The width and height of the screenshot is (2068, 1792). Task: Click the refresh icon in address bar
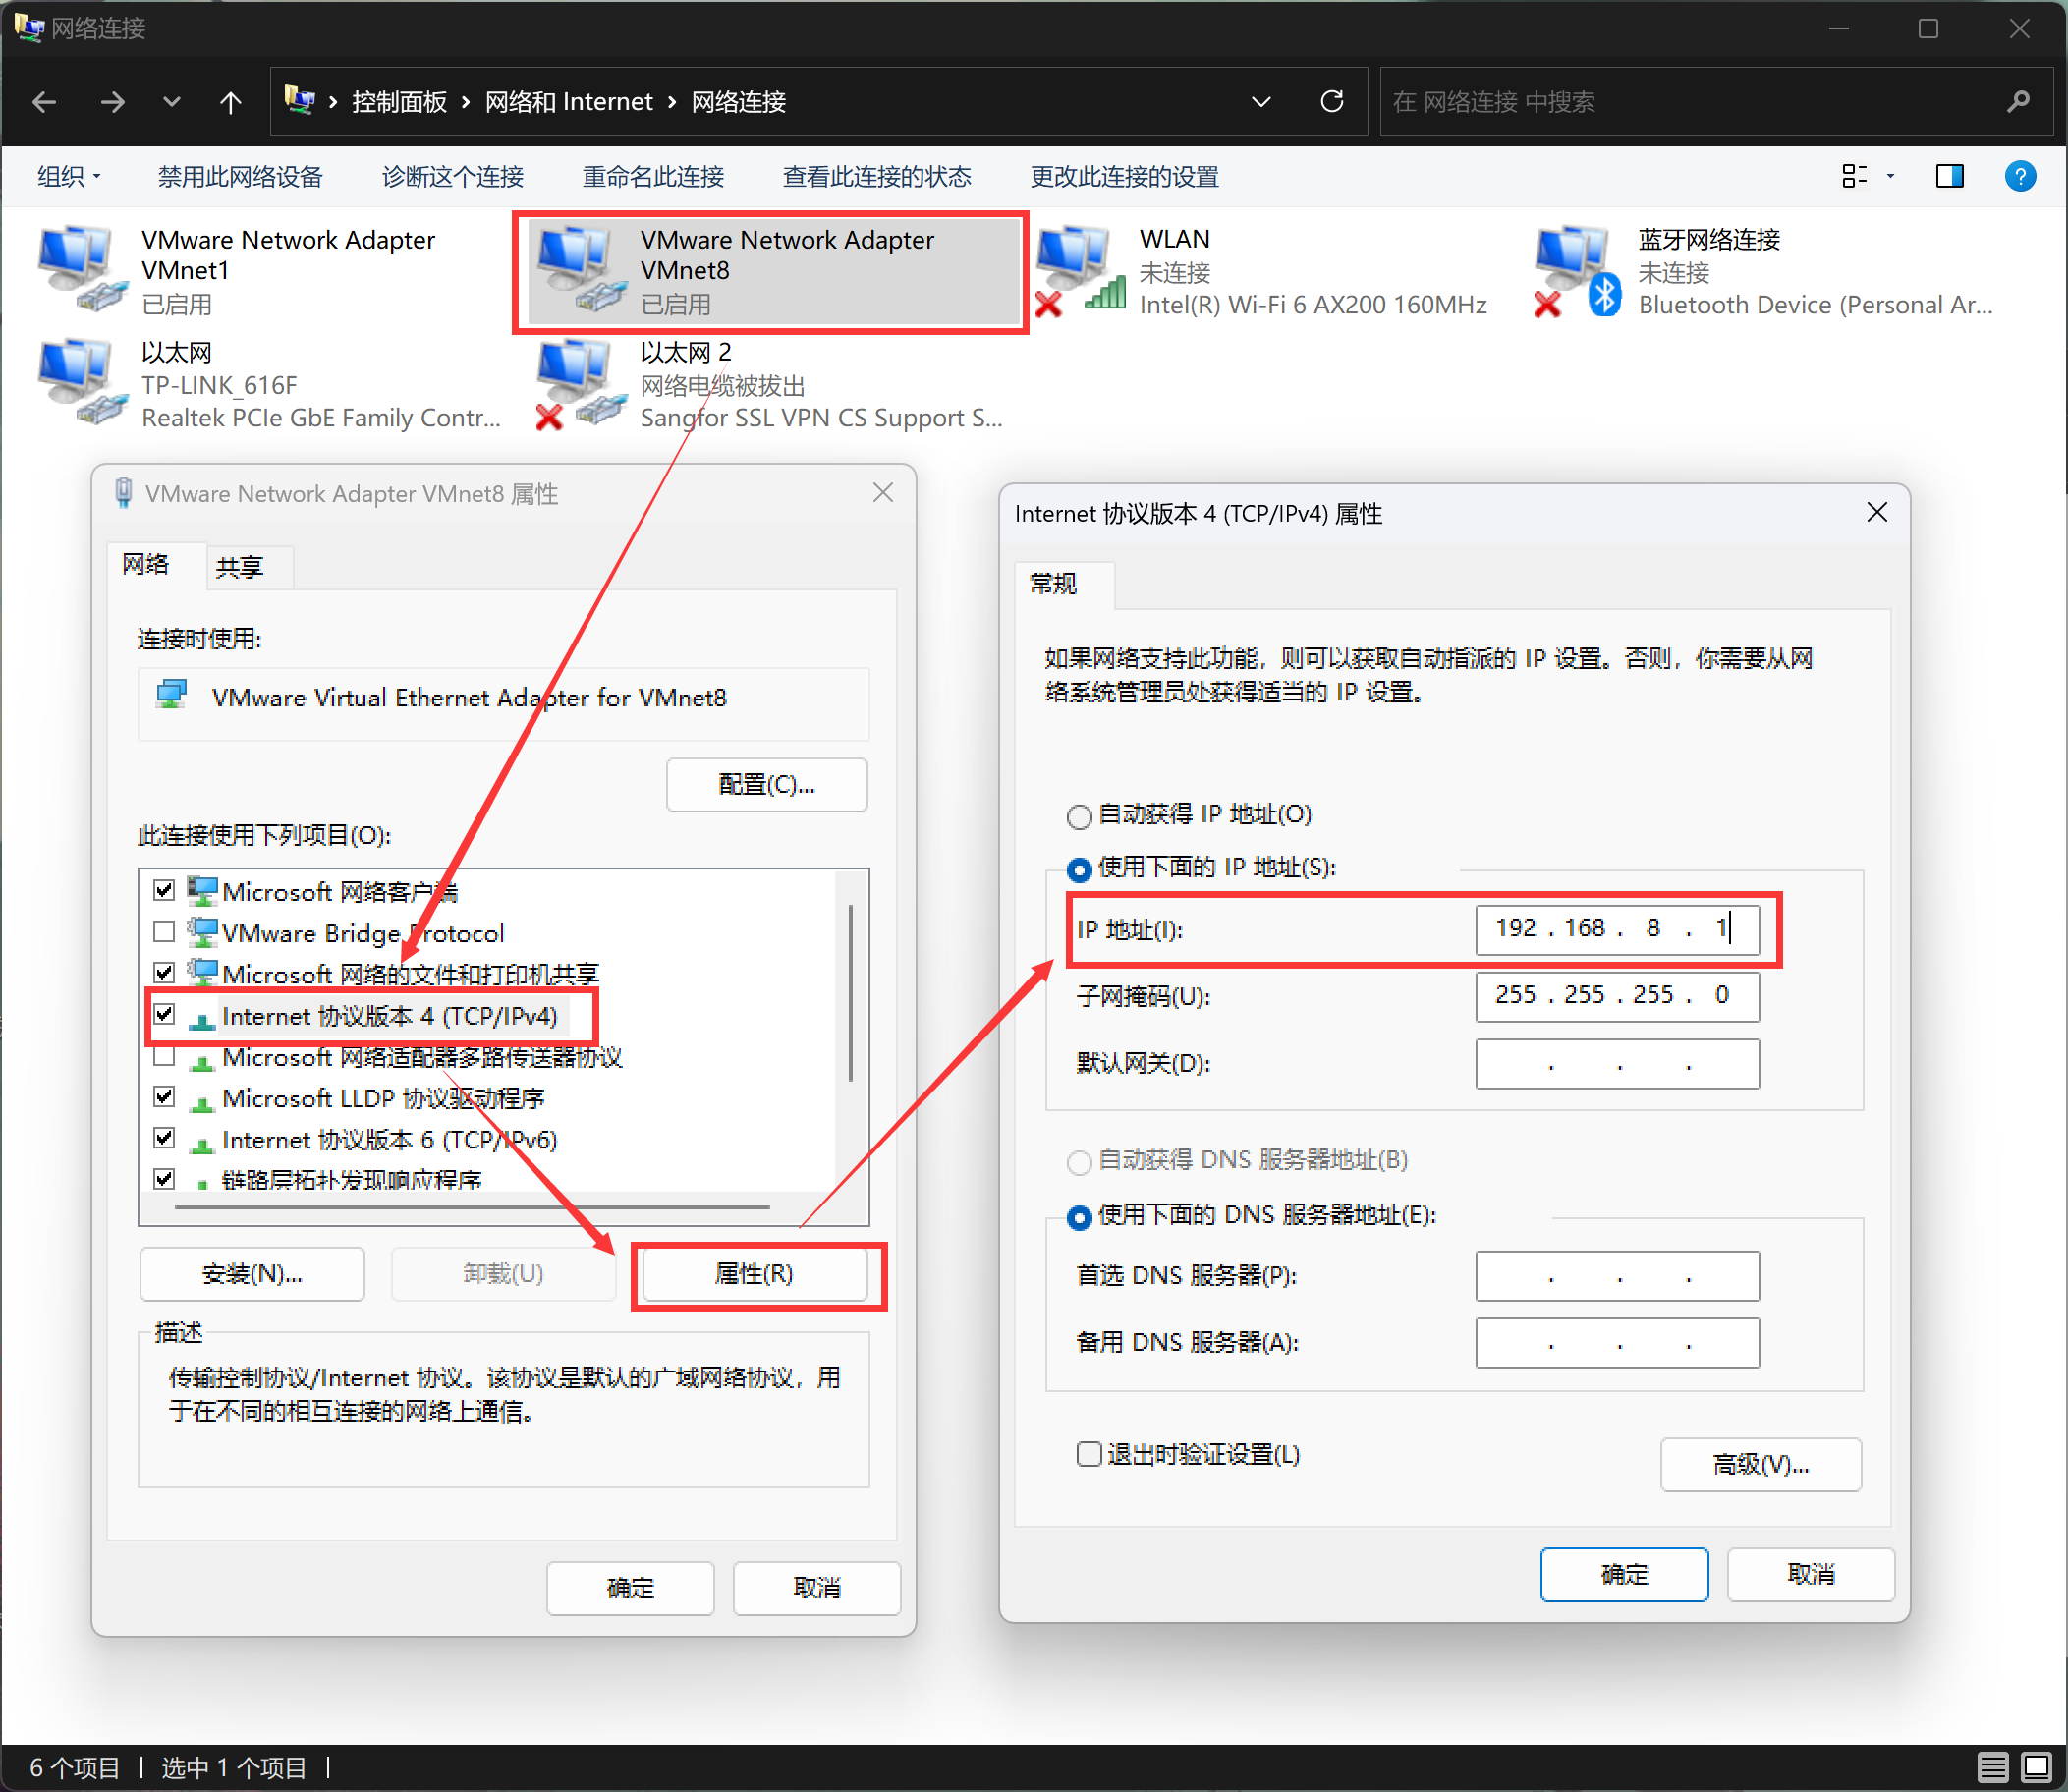point(1331,102)
